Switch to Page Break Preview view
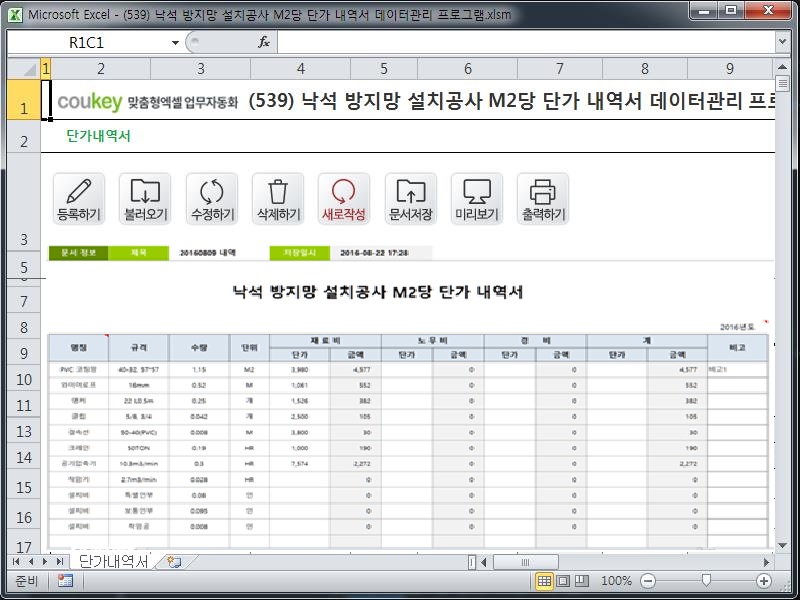800x600 pixels. point(582,581)
